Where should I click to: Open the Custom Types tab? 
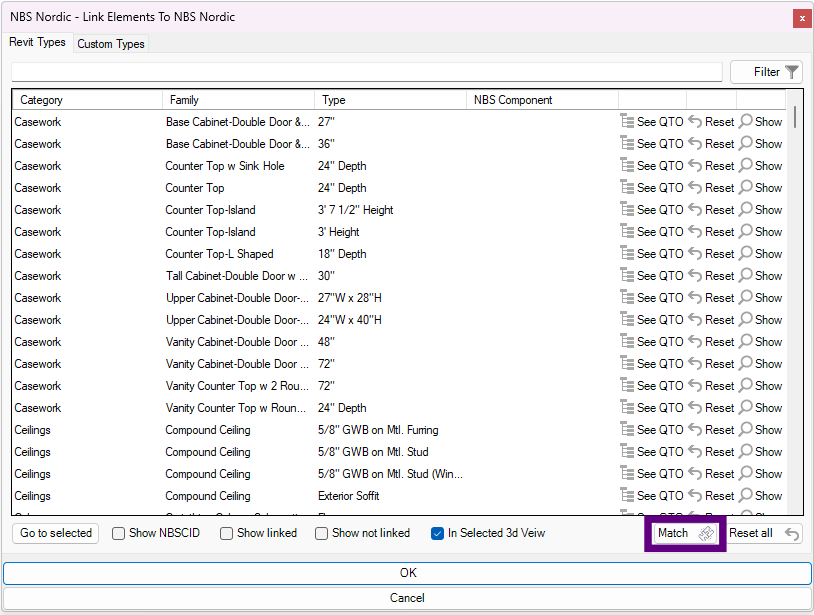(x=111, y=44)
